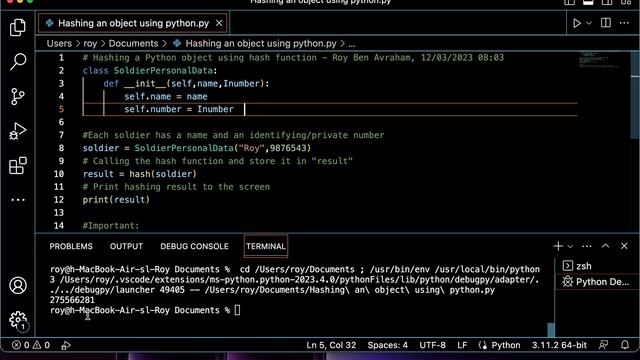Open the Search view icon
Image resolution: width=640 pixels, height=360 pixels.
tap(18, 62)
